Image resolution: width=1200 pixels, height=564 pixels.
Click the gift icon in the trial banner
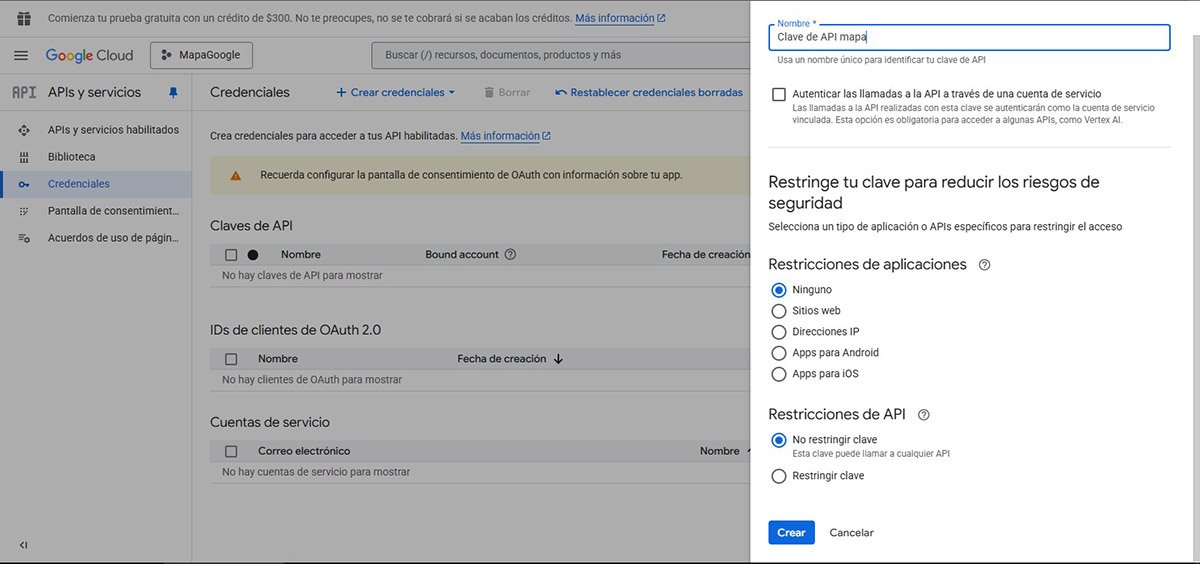click(24, 18)
